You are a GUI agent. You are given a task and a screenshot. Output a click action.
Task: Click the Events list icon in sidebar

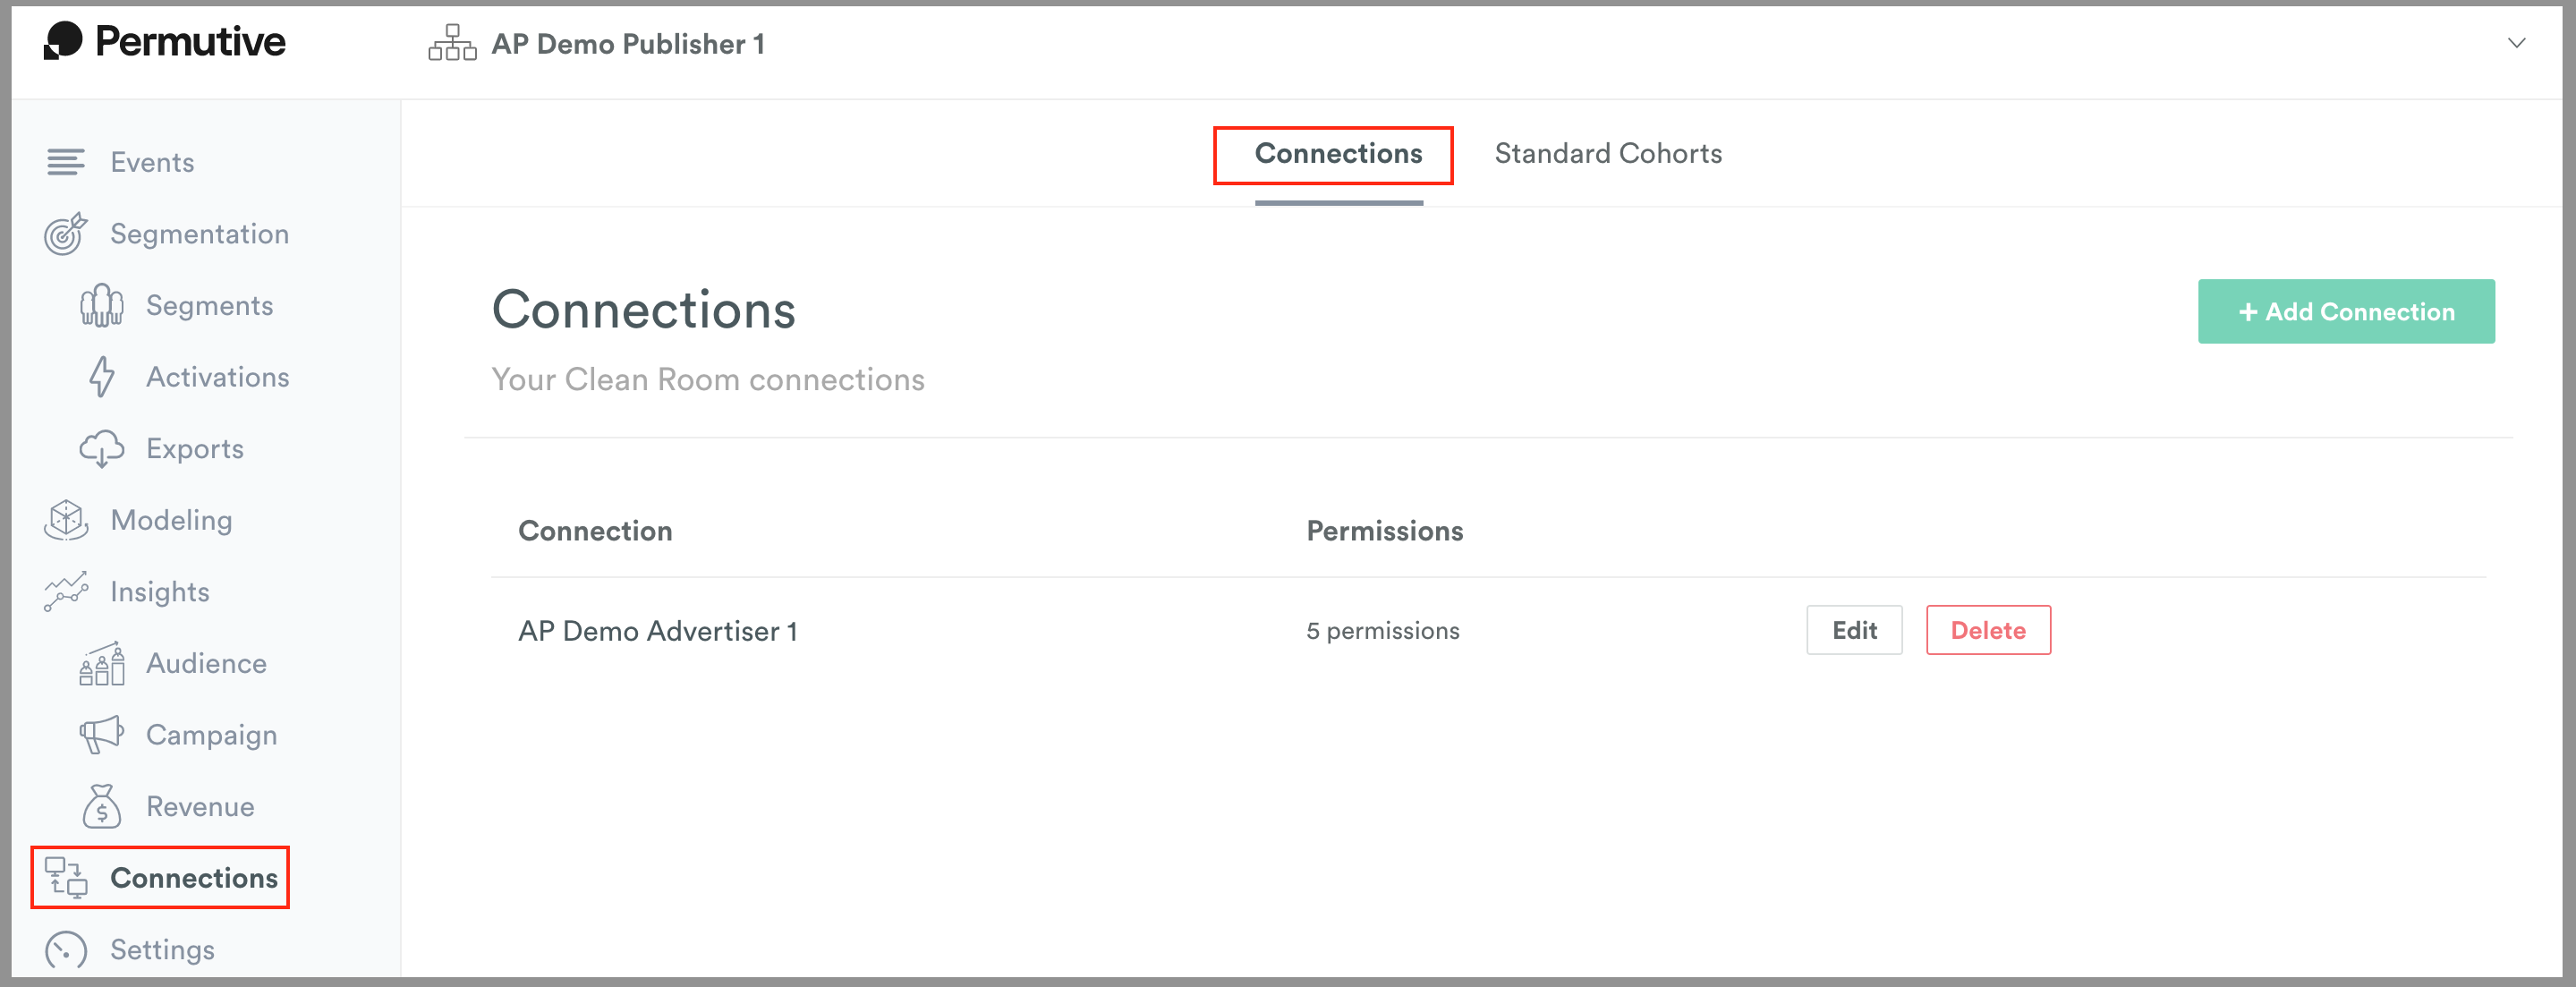click(x=66, y=162)
